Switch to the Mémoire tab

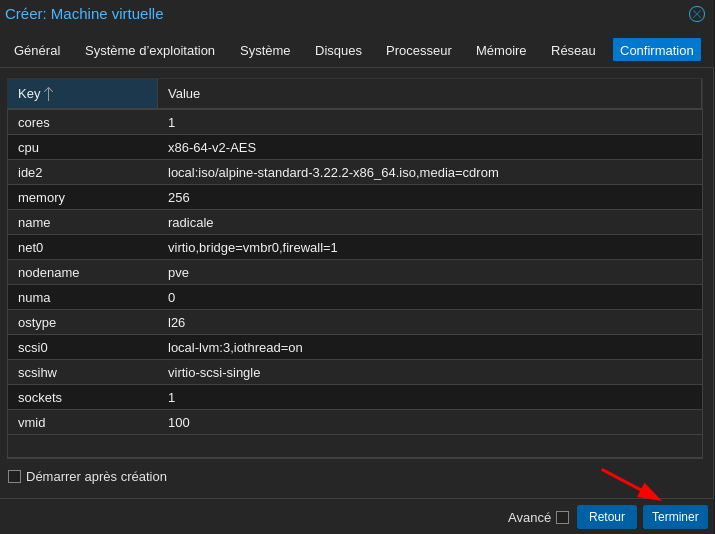pyautogui.click(x=501, y=50)
